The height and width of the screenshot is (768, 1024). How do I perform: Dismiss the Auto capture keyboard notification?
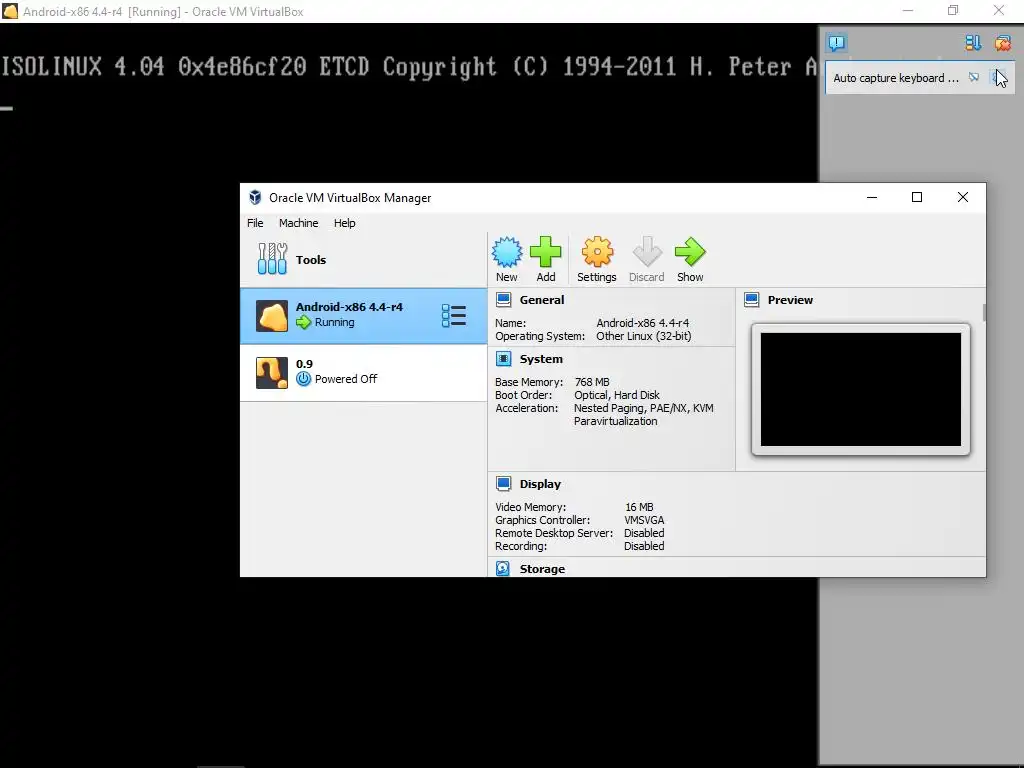[x=999, y=78]
